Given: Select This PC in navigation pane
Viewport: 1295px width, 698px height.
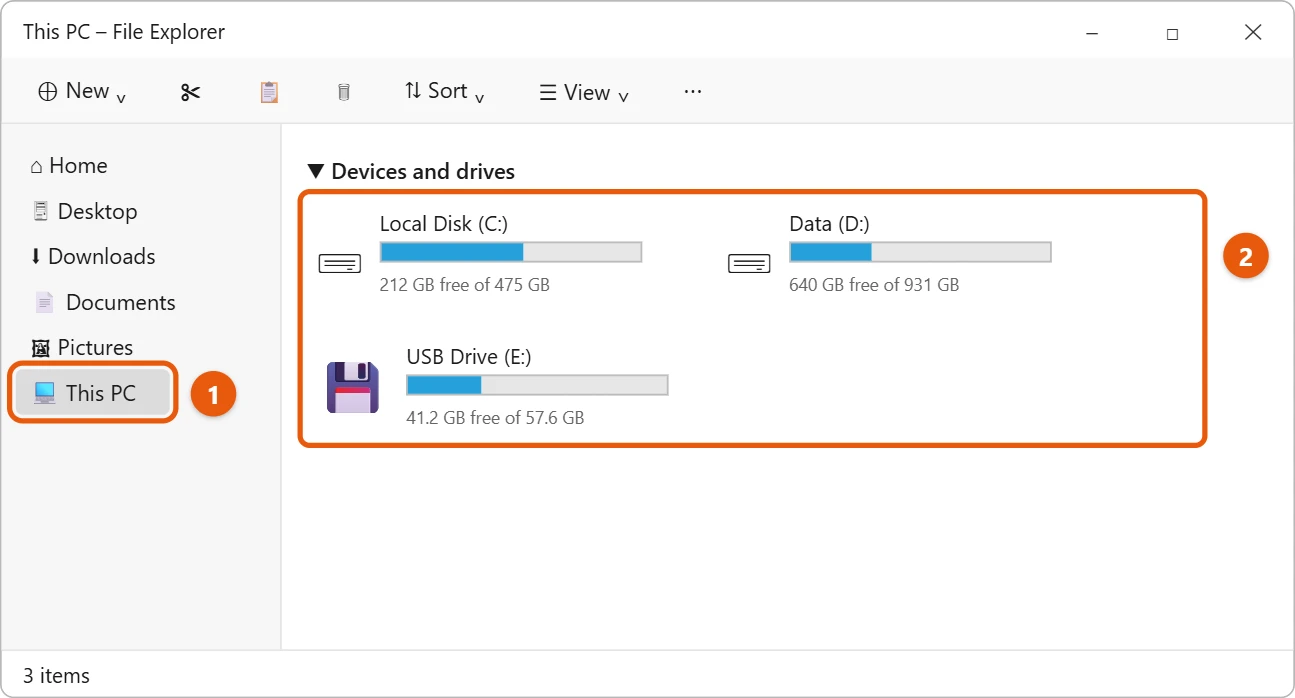Looking at the screenshot, I should pyautogui.click(x=94, y=393).
